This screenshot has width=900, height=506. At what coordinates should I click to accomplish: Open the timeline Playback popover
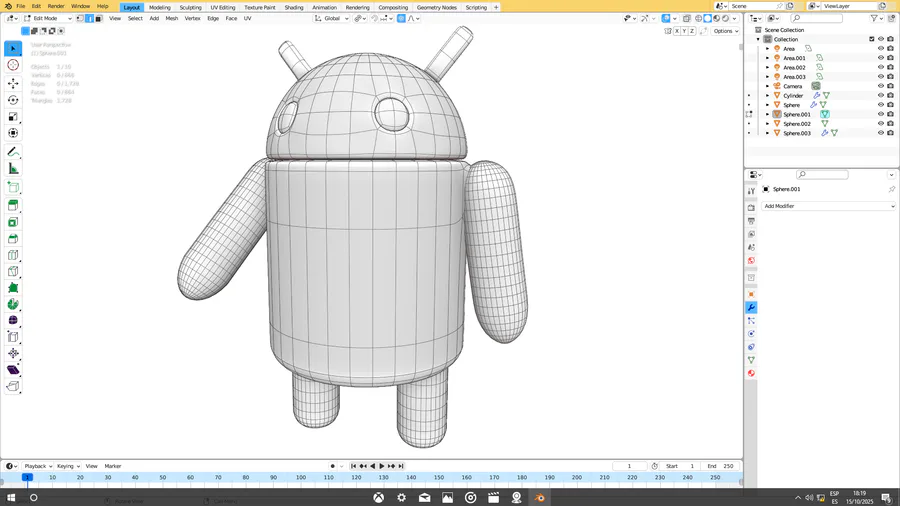pos(37,466)
